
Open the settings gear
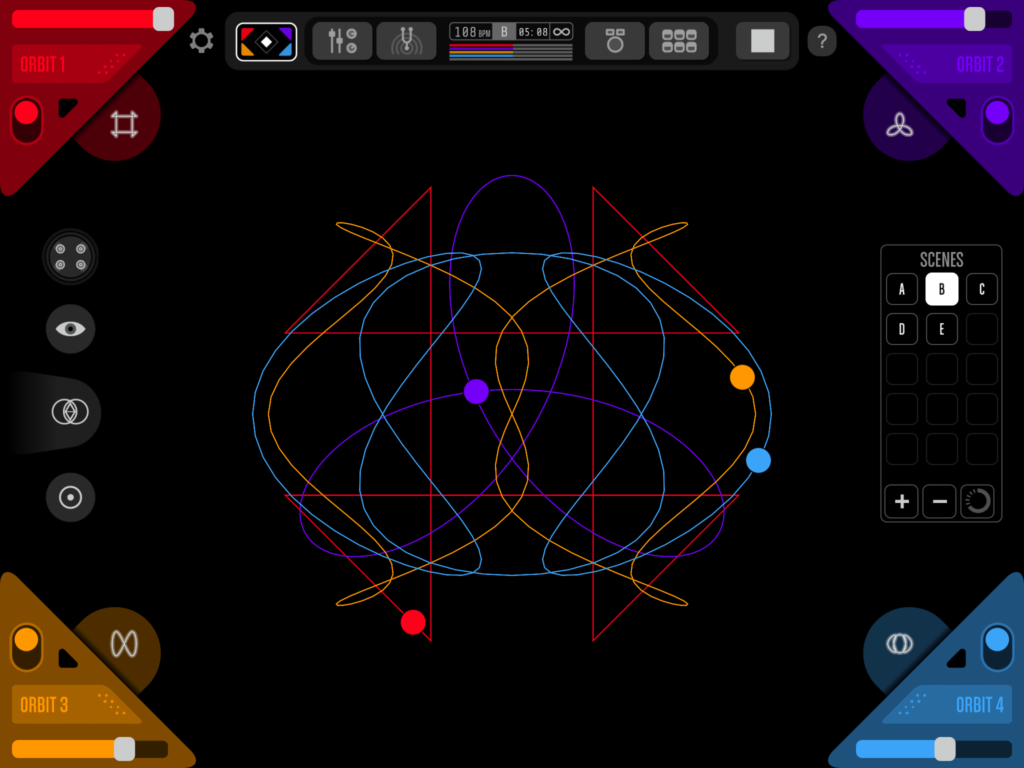pos(201,41)
